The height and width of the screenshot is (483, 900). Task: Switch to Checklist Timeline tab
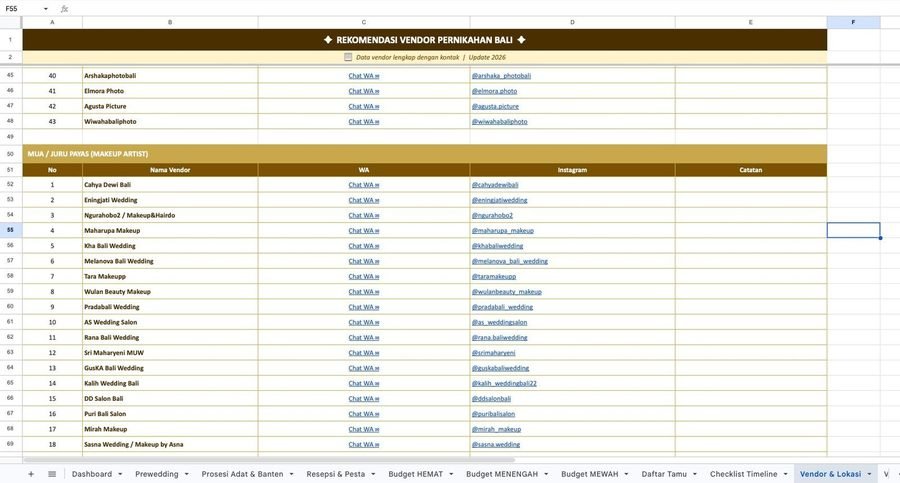[743, 474]
